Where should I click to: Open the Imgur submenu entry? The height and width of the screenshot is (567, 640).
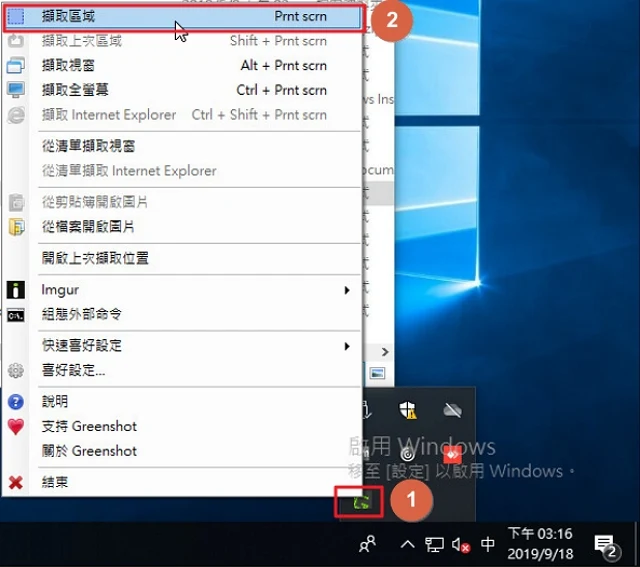[x=182, y=290]
